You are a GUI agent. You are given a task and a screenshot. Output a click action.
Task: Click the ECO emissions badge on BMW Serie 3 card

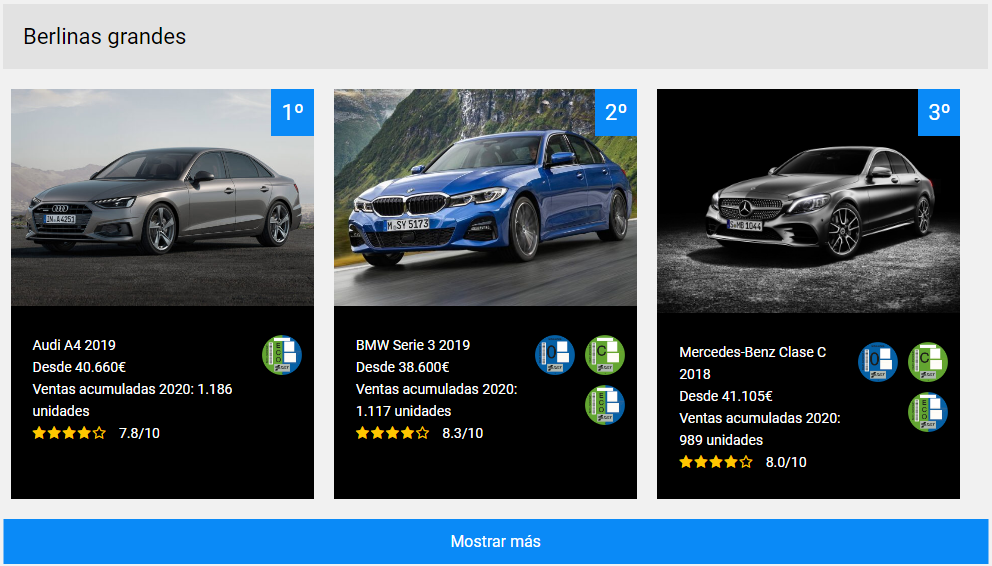(605, 405)
